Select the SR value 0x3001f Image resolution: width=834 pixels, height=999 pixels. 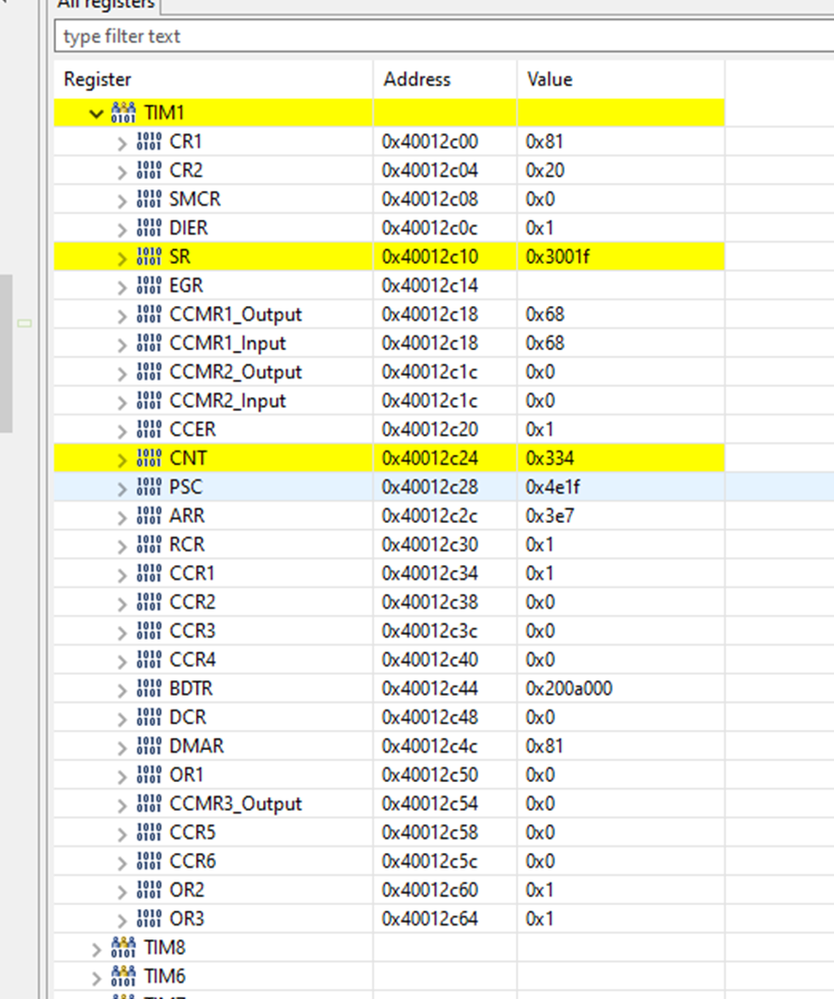[x=557, y=257]
